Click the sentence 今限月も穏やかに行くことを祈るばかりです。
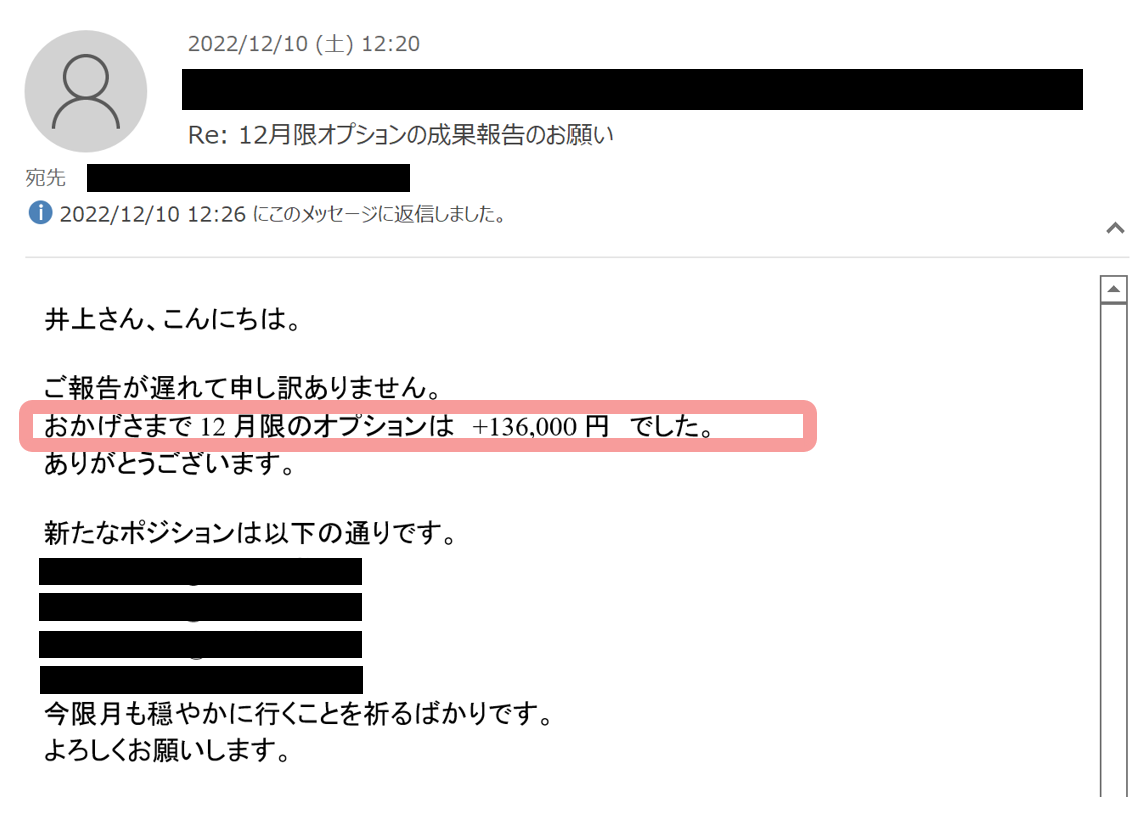The width and height of the screenshot is (1140, 820). point(299,713)
